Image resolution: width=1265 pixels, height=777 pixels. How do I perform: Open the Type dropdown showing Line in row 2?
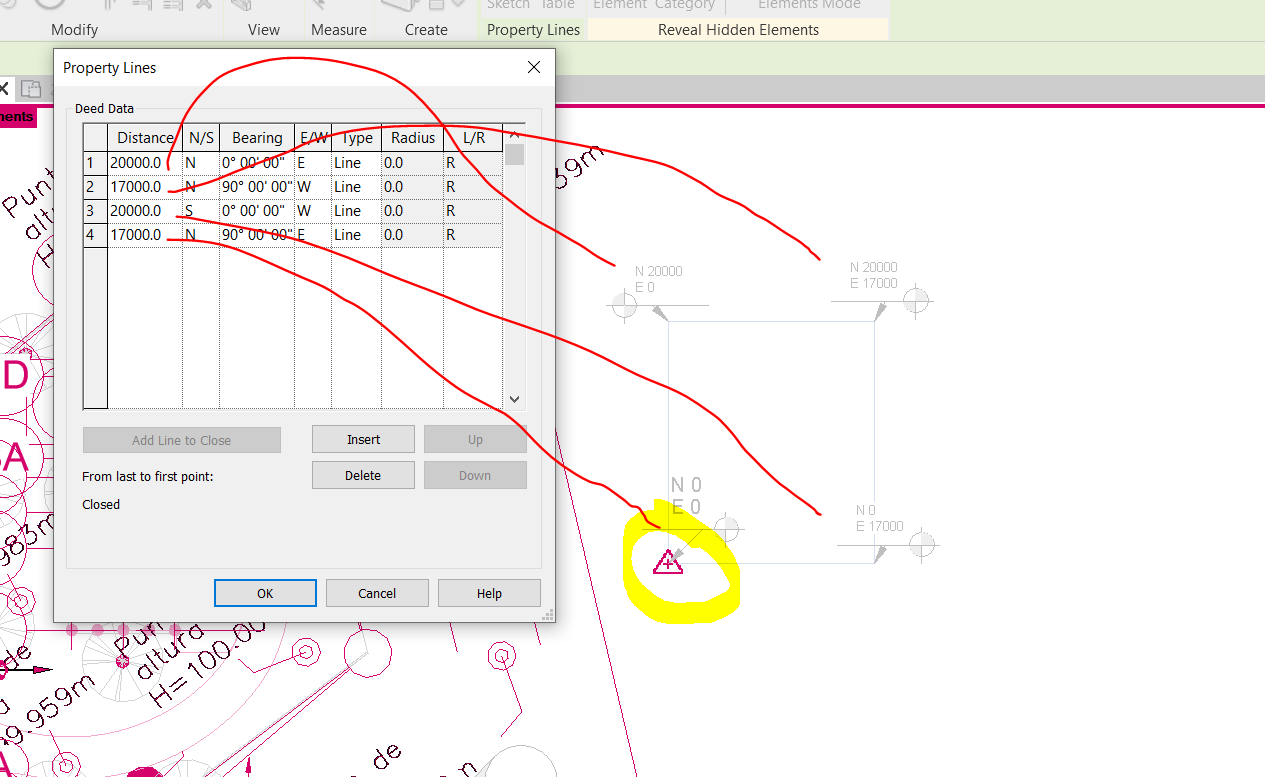pos(355,186)
